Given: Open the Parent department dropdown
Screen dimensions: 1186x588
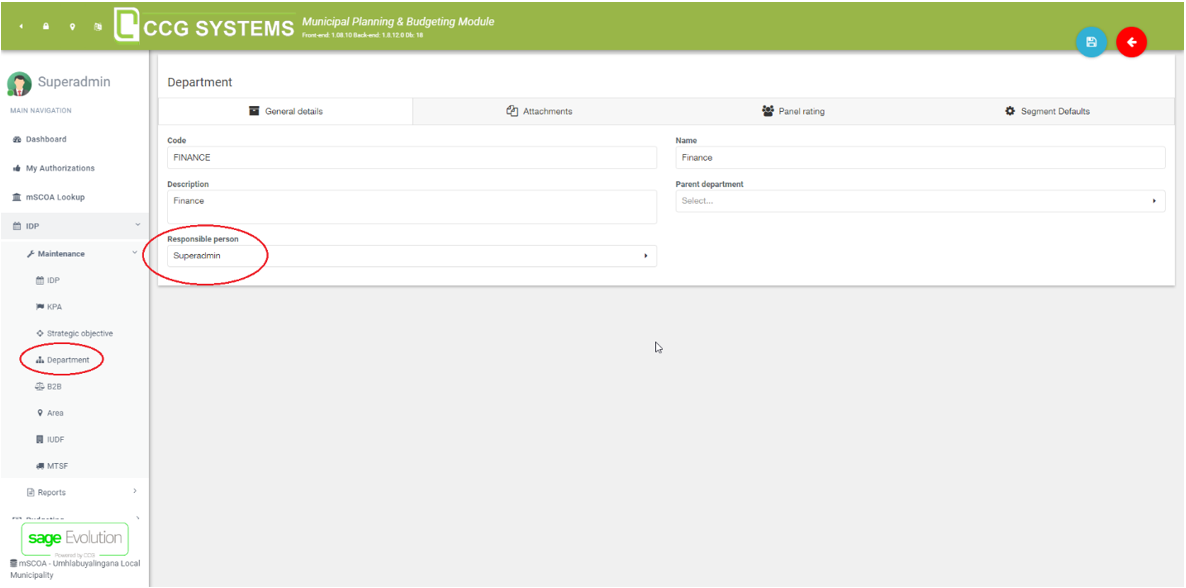Looking at the screenshot, I should click(920, 201).
